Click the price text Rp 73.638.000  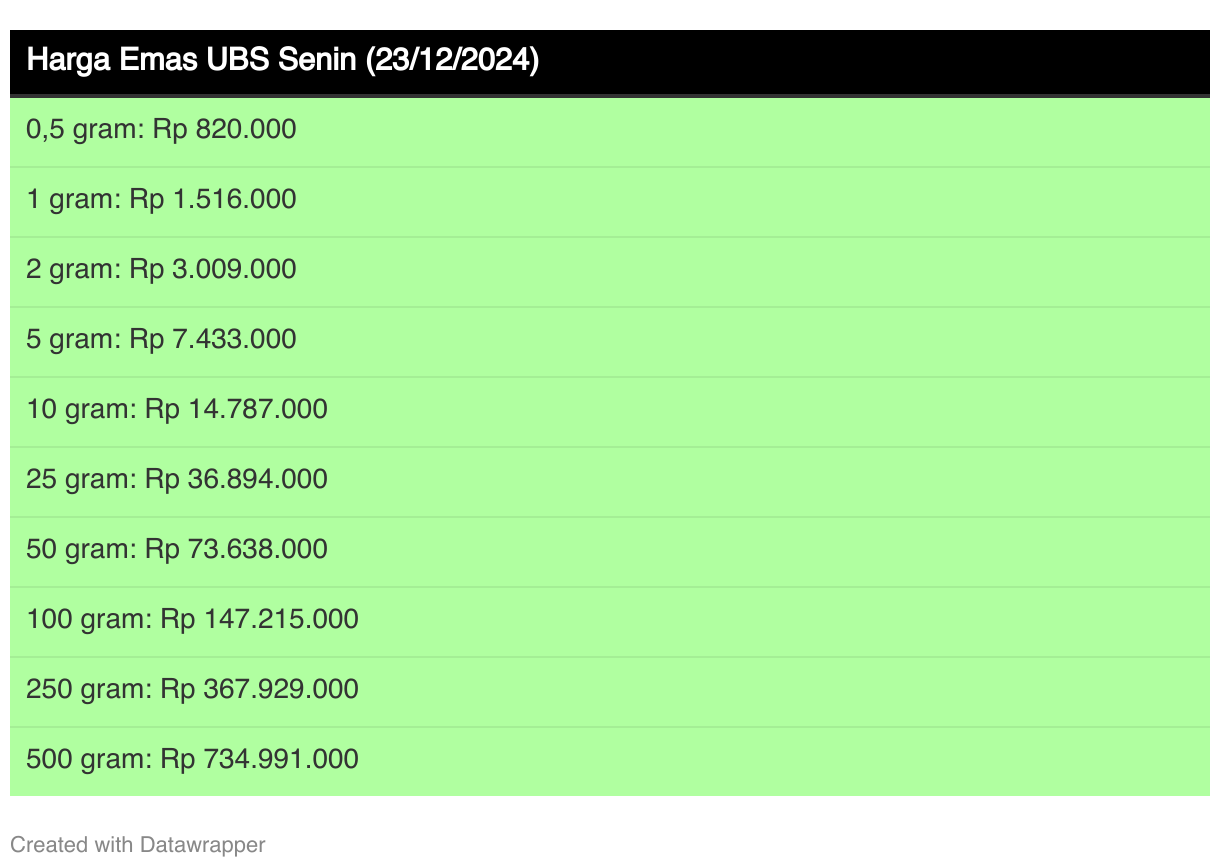[237, 549]
